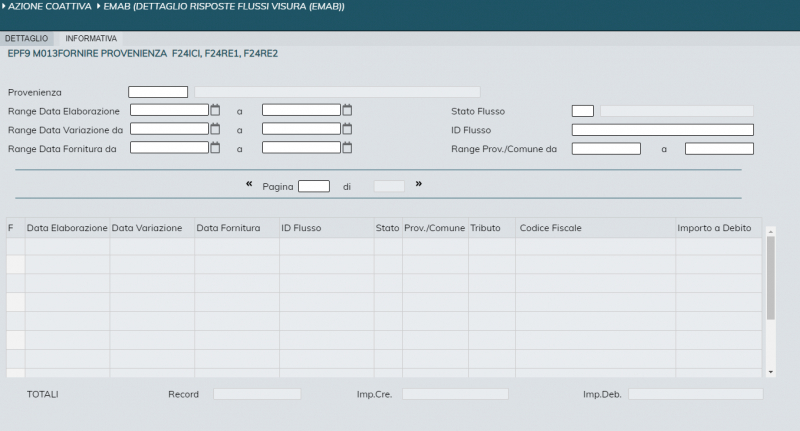Click the Stato Flusso code field
This screenshot has height=431, width=800.
click(582, 111)
